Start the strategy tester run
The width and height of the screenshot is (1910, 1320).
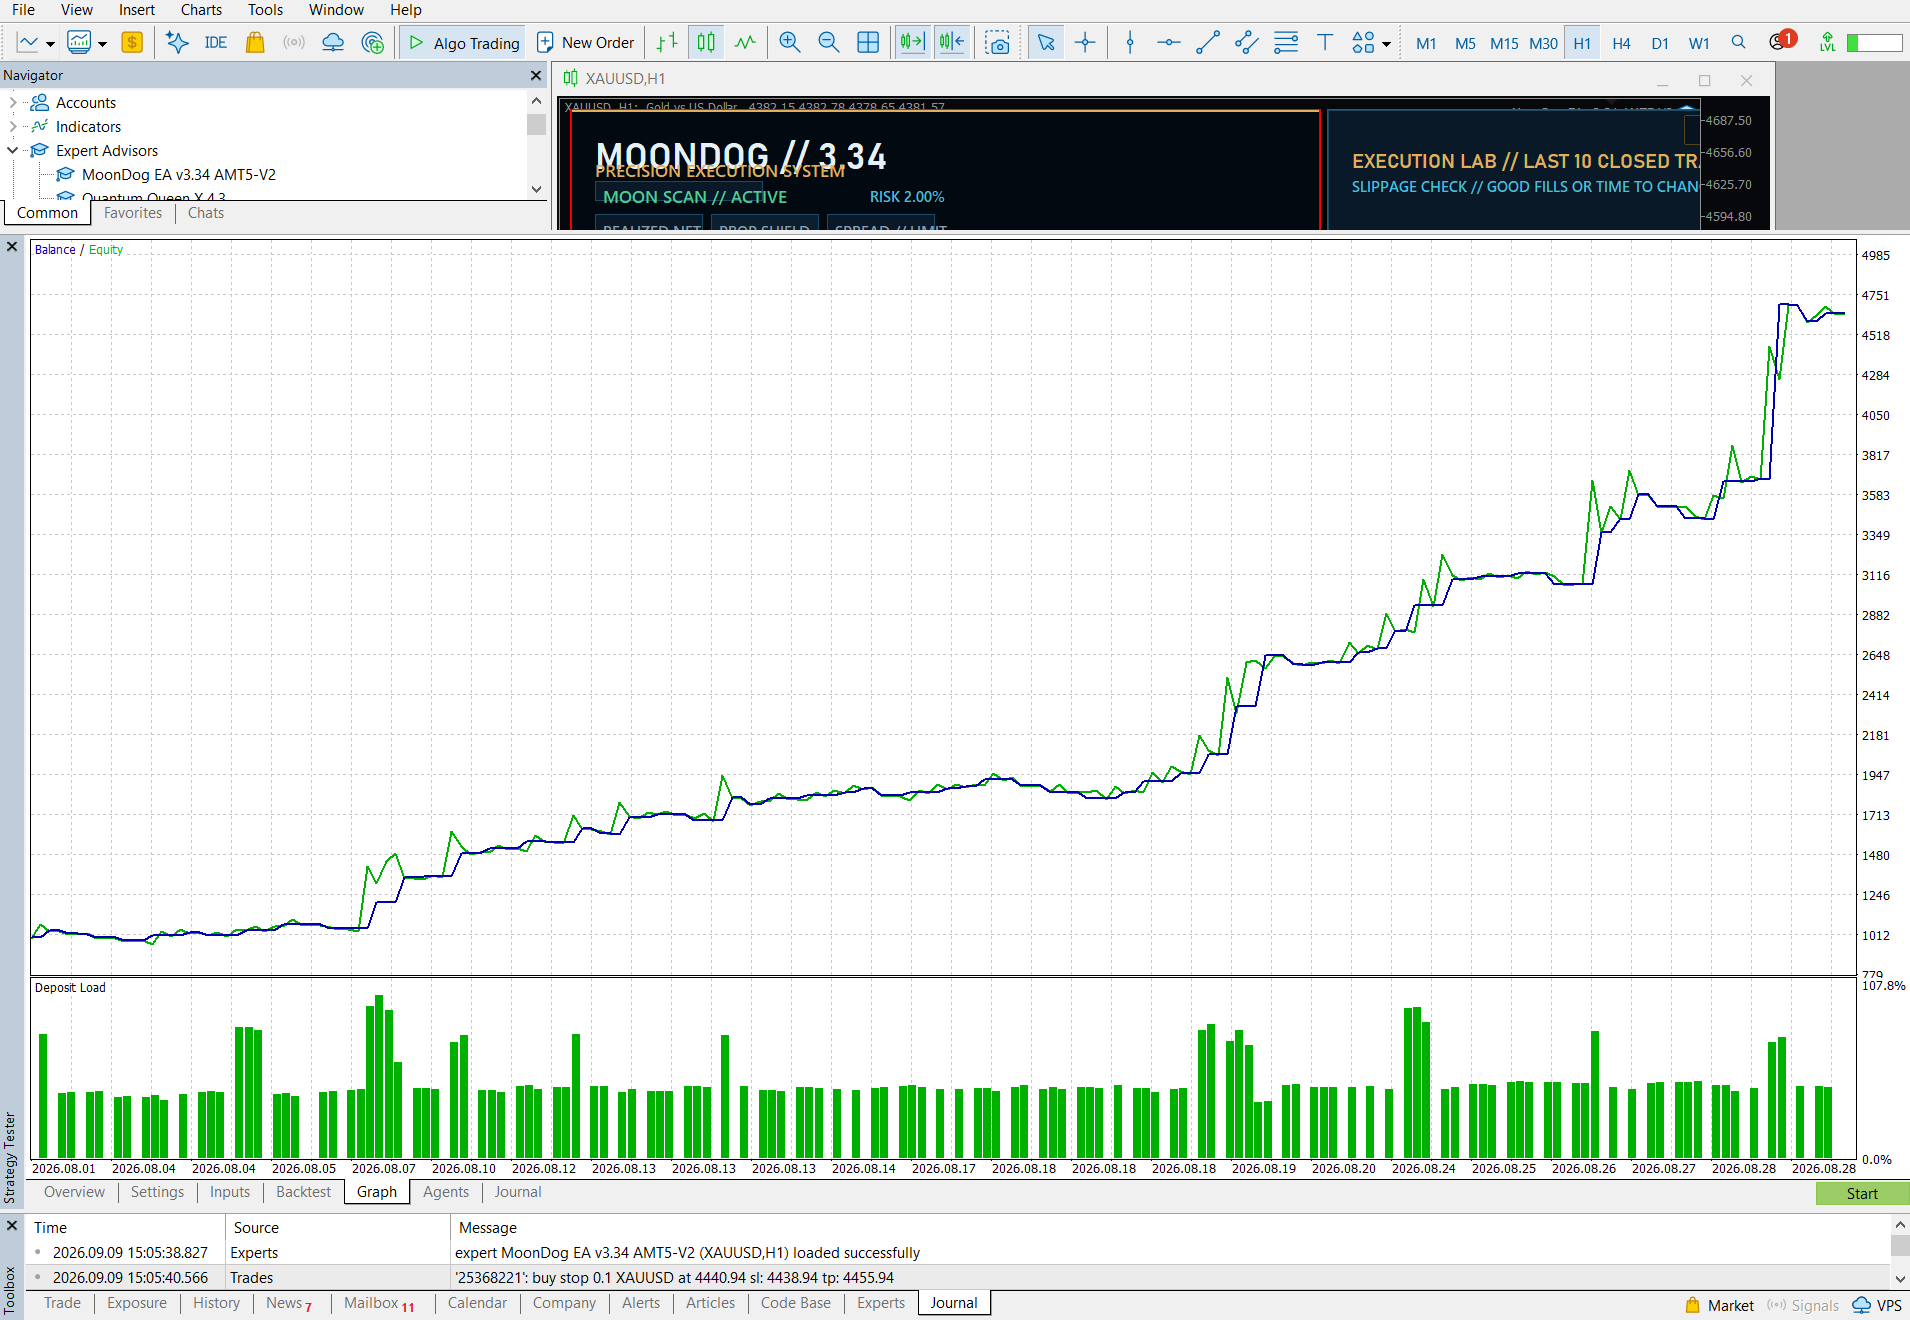click(x=1862, y=1193)
